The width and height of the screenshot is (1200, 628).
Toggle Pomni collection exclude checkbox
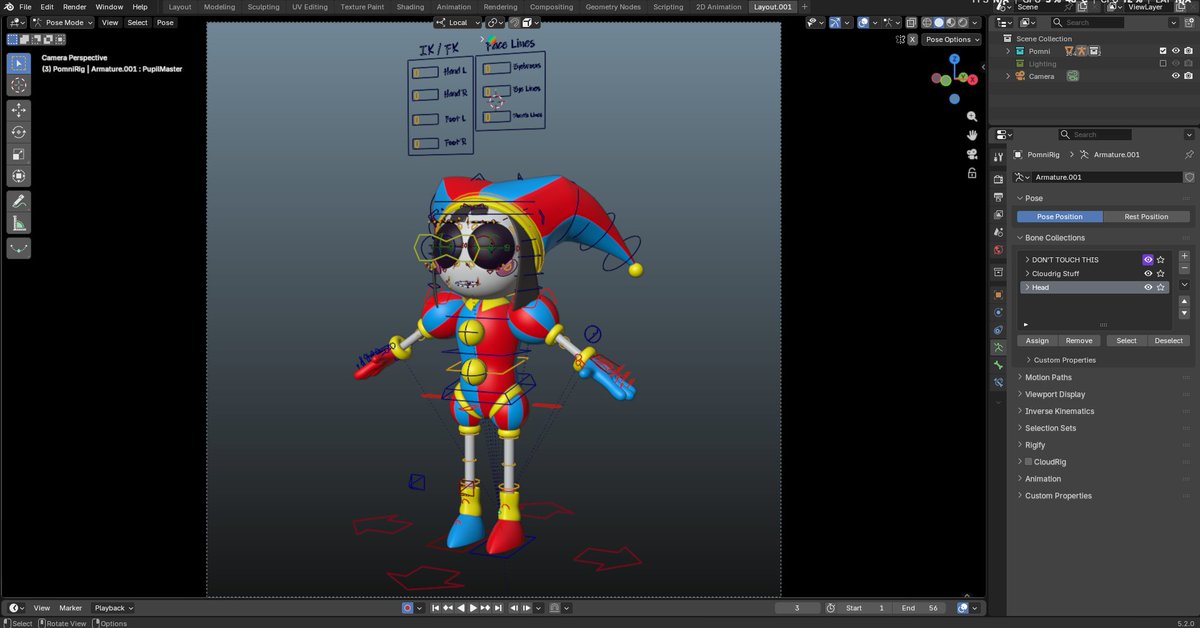click(x=1162, y=51)
